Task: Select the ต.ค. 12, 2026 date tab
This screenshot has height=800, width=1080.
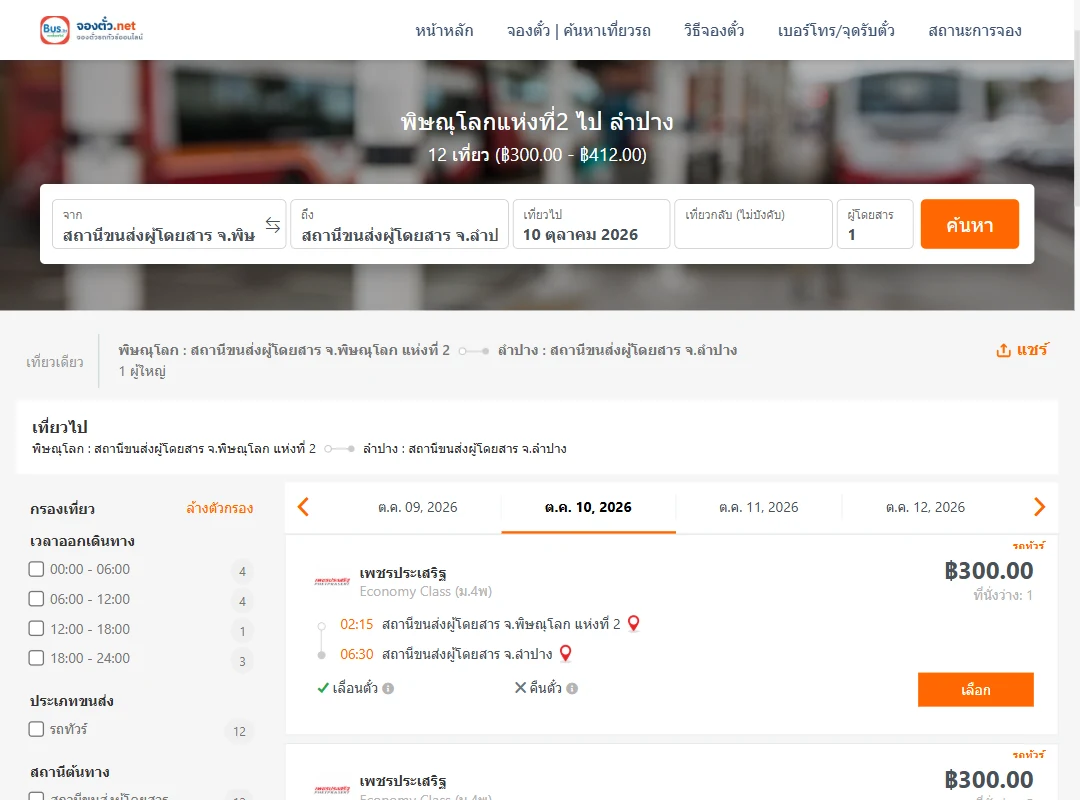Action: (925, 507)
